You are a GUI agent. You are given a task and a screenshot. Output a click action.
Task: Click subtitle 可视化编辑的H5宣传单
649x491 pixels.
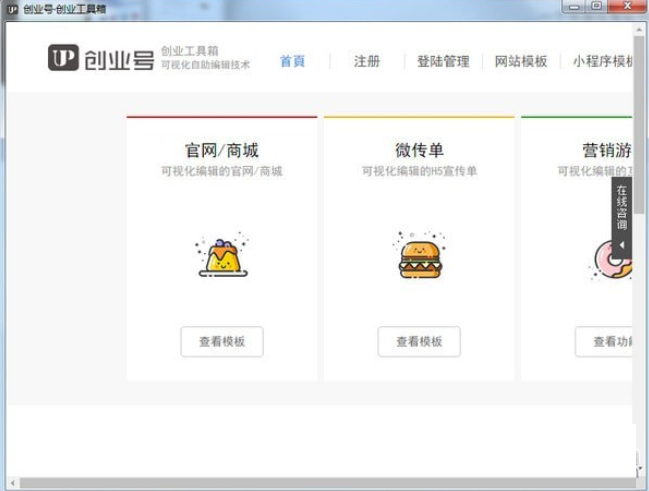419,171
